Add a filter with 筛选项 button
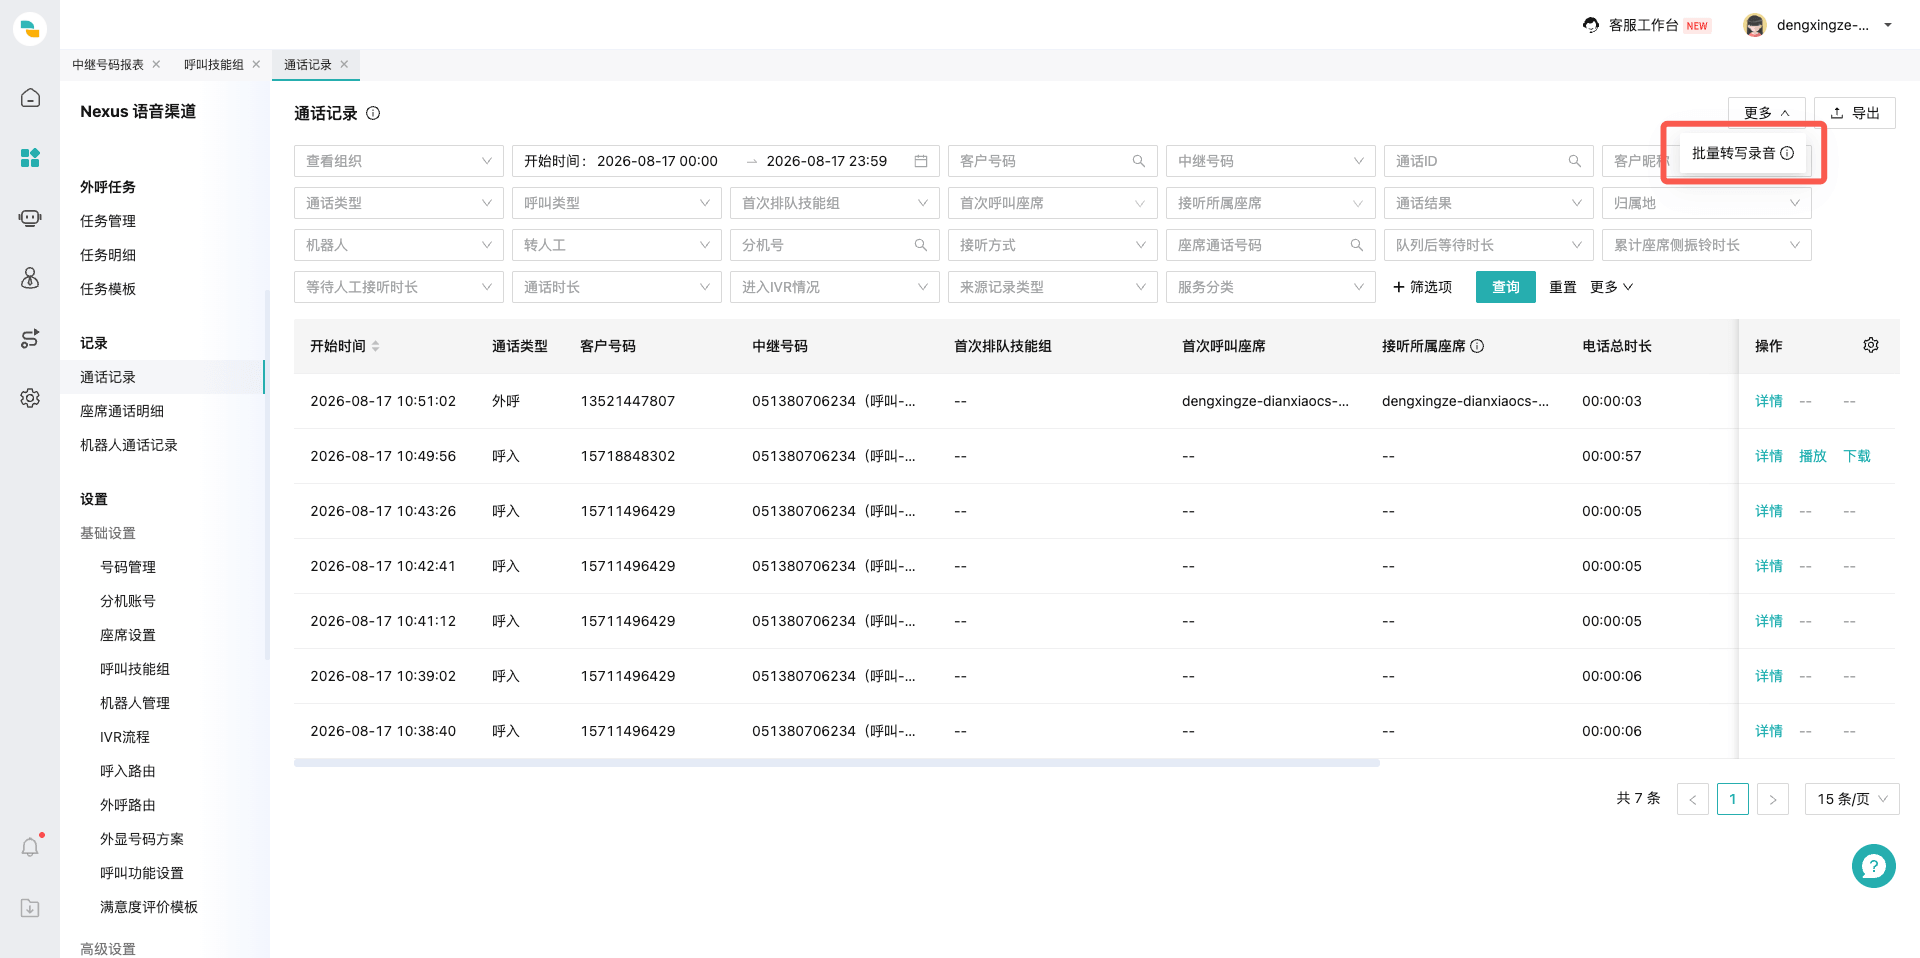Viewport: 1920px width, 958px height. 1422,287
